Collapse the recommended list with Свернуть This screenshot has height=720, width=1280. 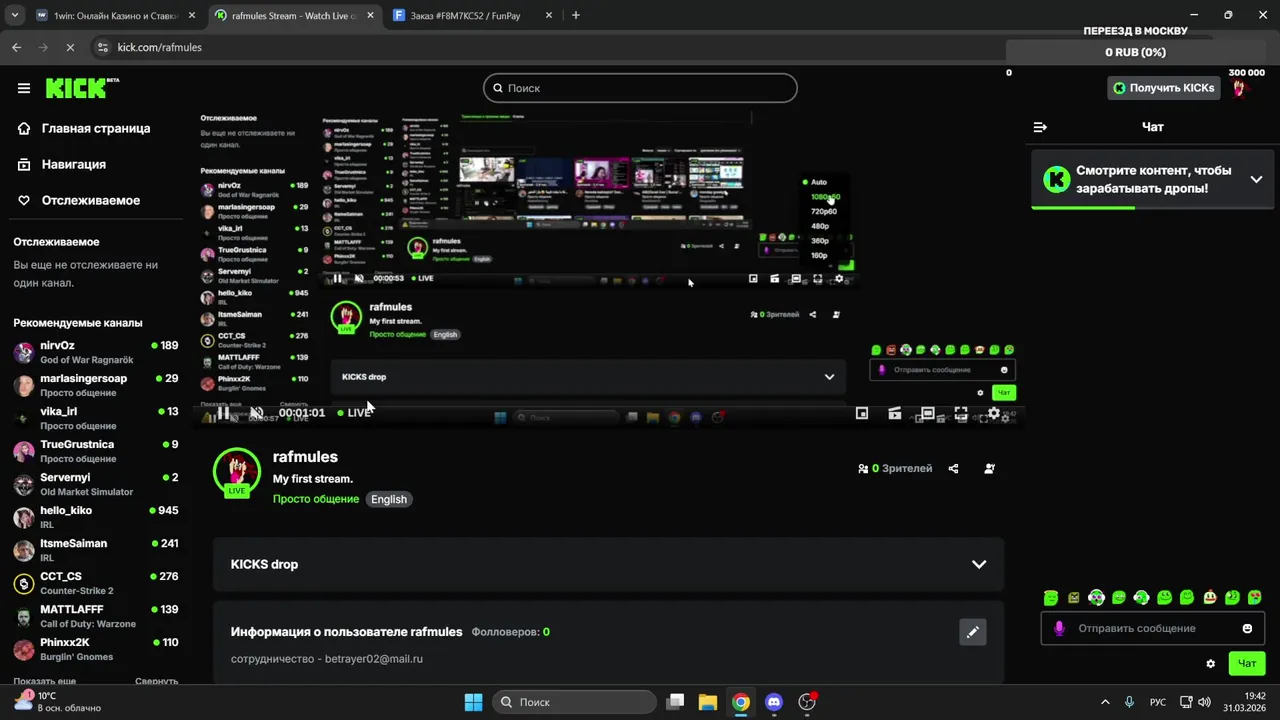(157, 681)
